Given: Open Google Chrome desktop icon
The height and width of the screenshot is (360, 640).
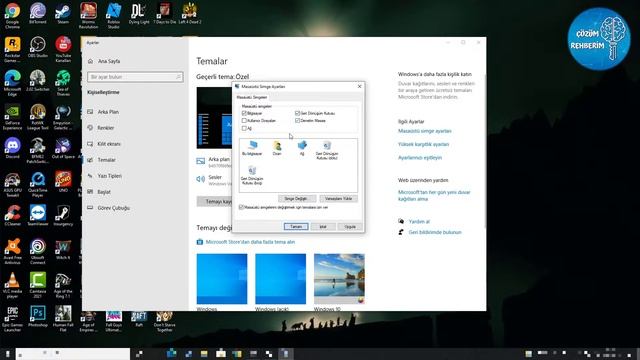Looking at the screenshot, I should tap(12, 16).
